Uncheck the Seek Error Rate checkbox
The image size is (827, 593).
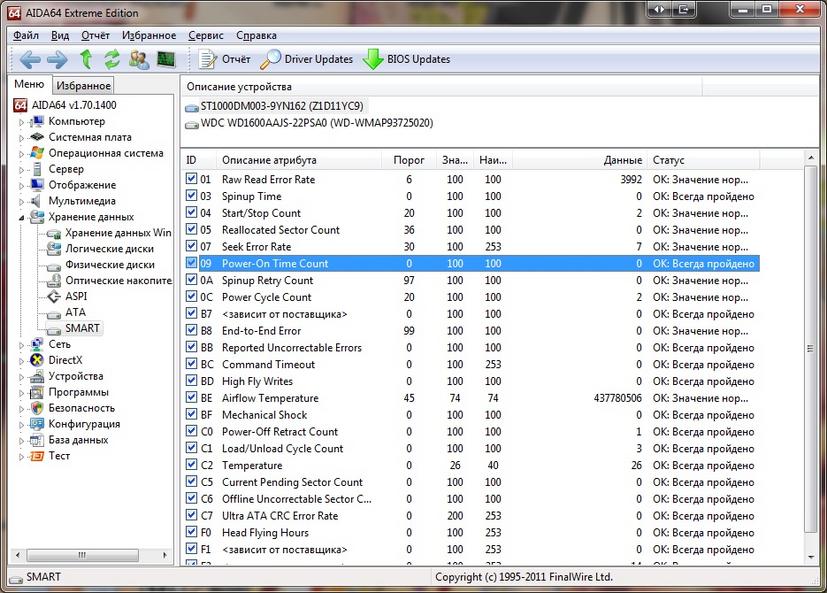point(191,246)
